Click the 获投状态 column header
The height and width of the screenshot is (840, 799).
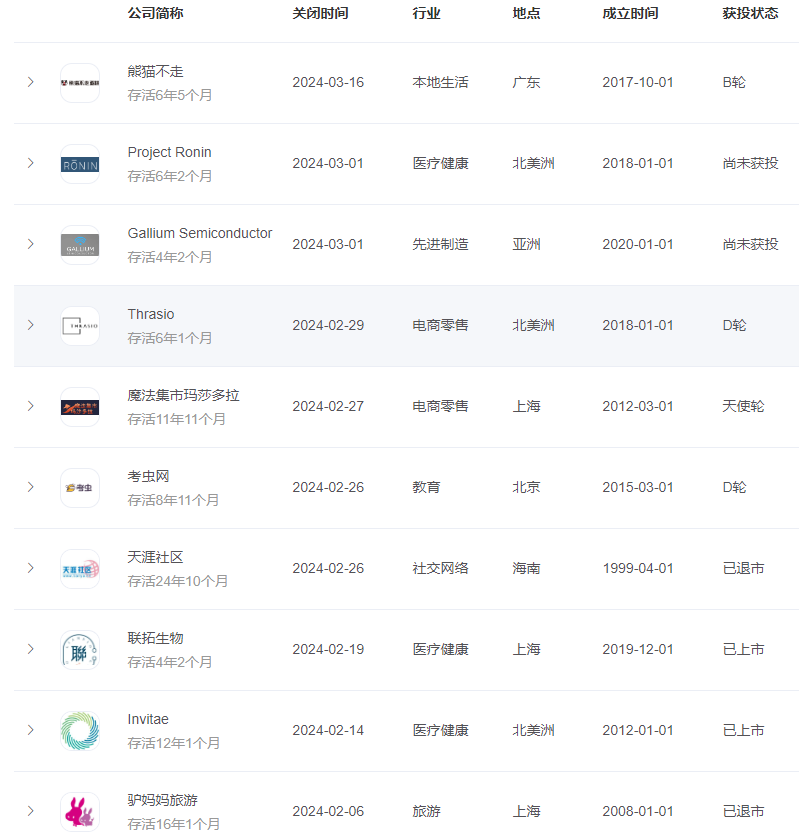tap(750, 13)
